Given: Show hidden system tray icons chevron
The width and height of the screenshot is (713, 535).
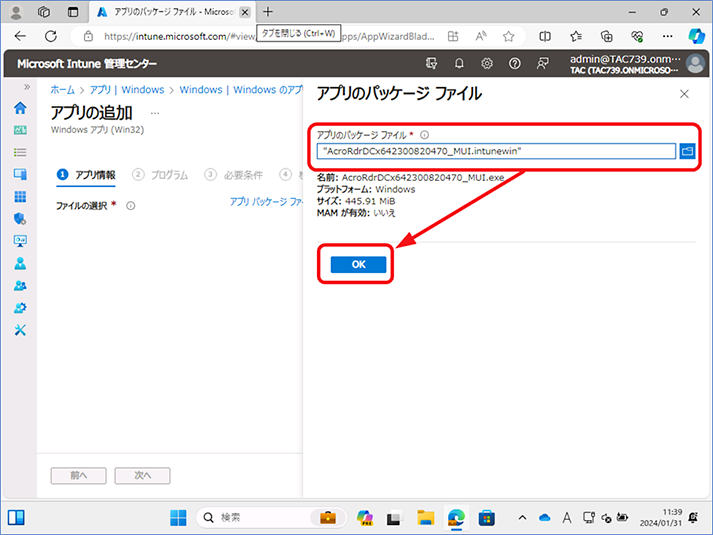Looking at the screenshot, I should pos(522,517).
